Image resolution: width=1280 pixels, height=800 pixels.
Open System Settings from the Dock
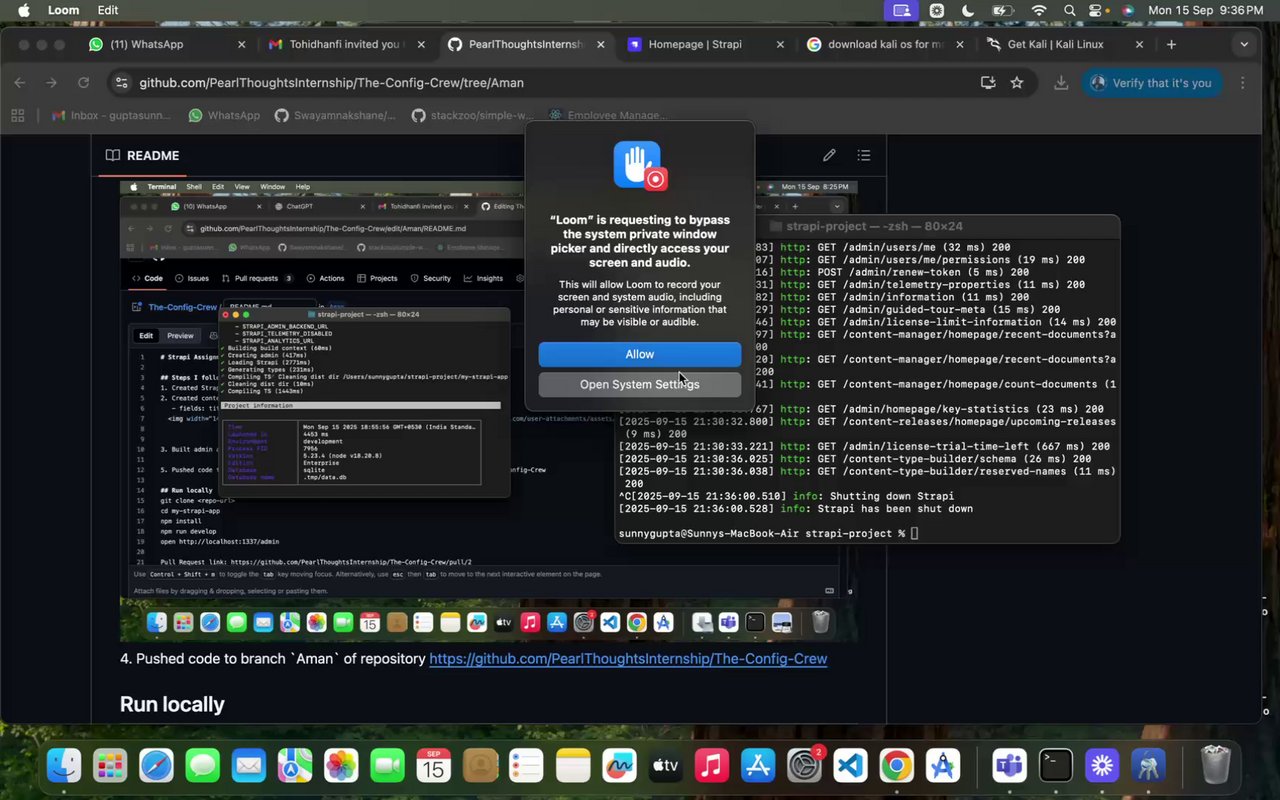804,766
